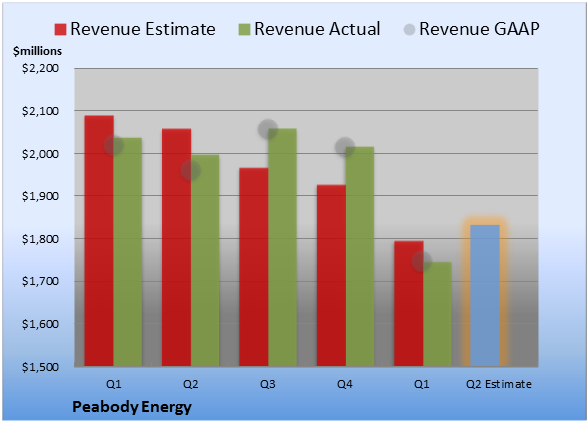Click the Q2 Revenue GAAP gray marker
Screen dimensions: 588x422
point(191,171)
